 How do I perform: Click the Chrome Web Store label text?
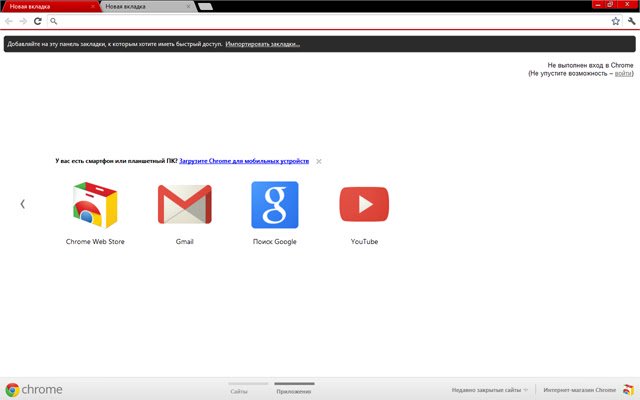click(x=95, y=242)
